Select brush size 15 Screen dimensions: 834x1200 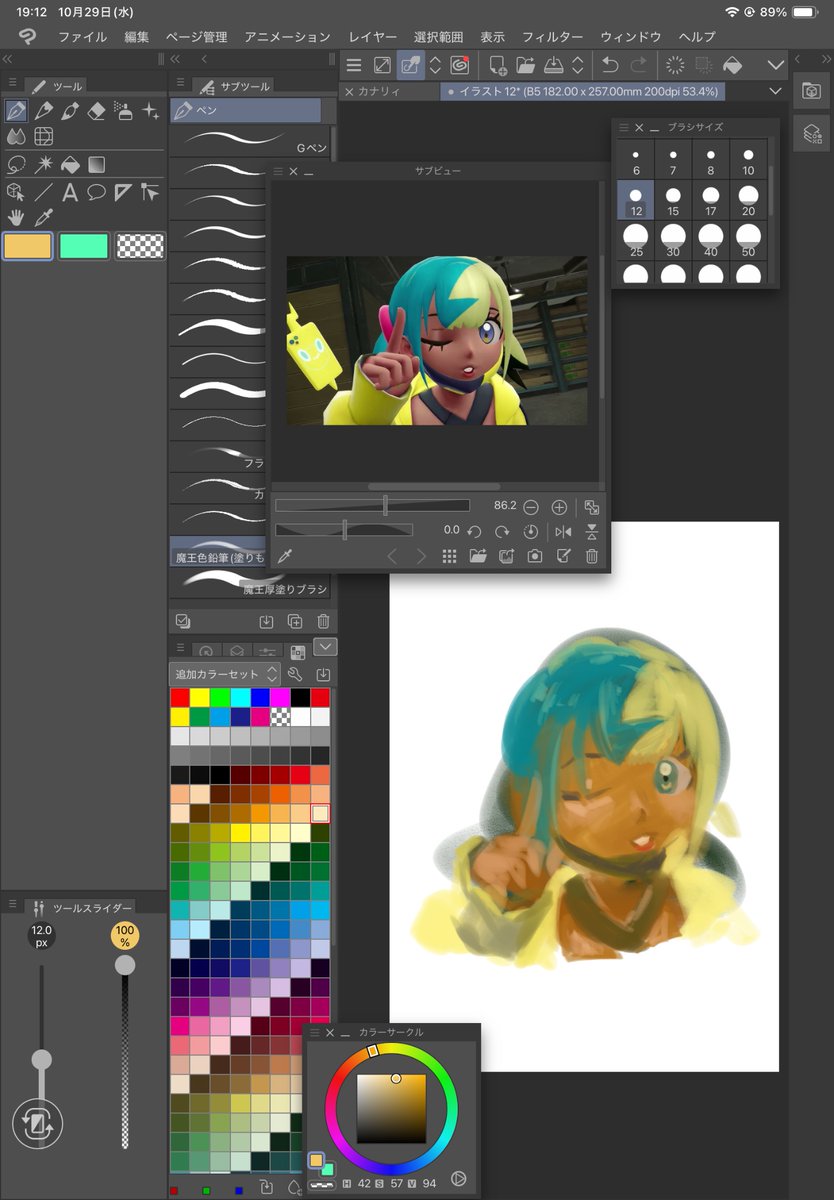(x=673, y=198)
